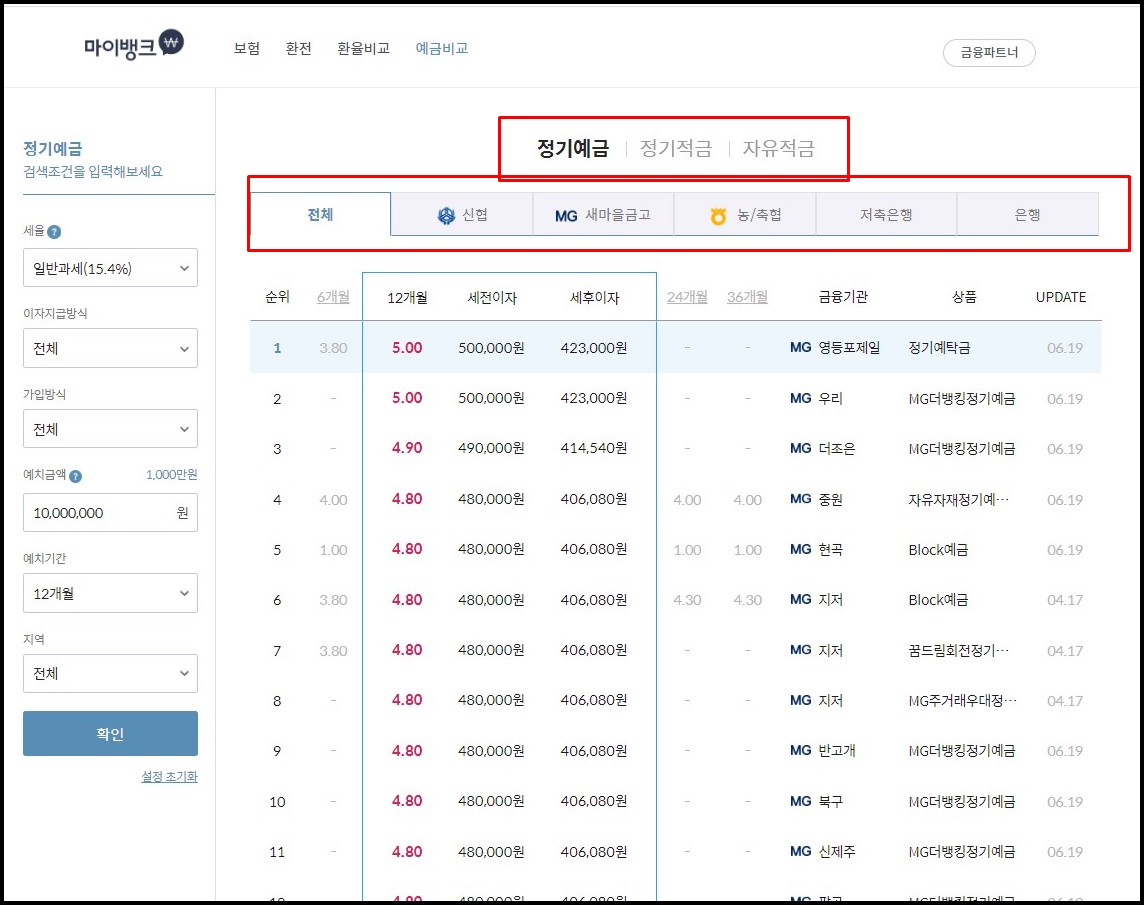Click the MG logo in 새마을금고 tab

pyautogui.click(x=566, y=216)
